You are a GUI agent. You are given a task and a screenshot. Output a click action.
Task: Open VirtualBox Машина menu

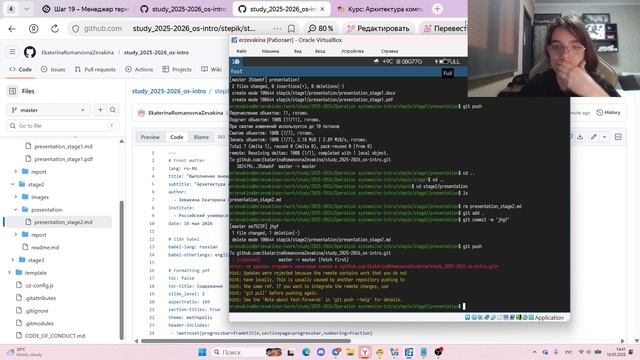point(270,51)
